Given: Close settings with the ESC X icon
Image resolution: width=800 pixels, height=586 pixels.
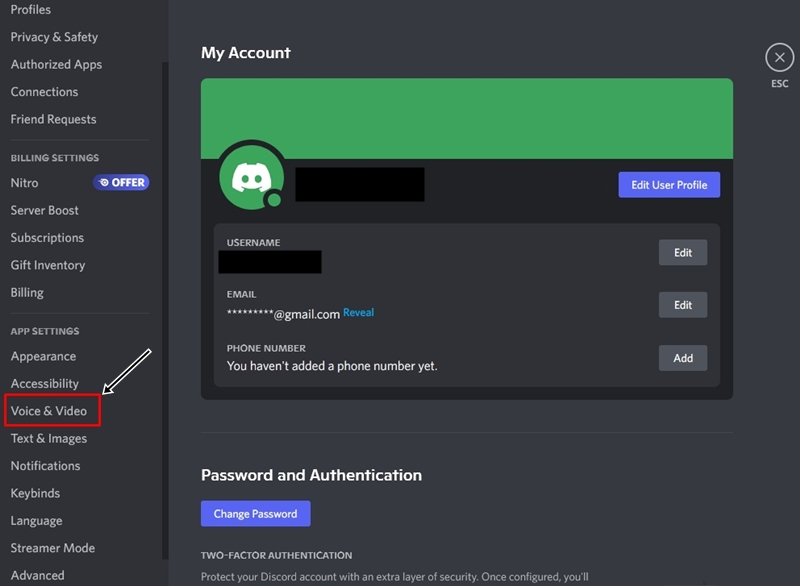Looking at the screenshot, I should coord(779,57).
